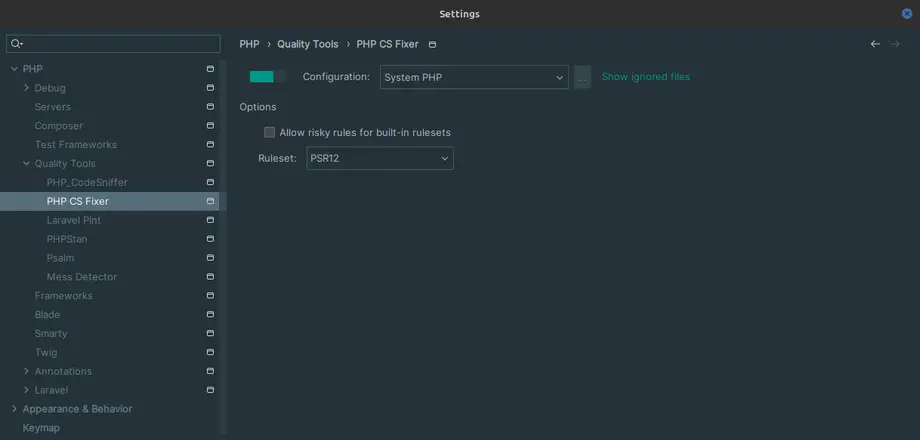The height and width of the screenshot is (440, 920).
Task: Click the project-level icon beside Blade
Action: click(210, 314)
